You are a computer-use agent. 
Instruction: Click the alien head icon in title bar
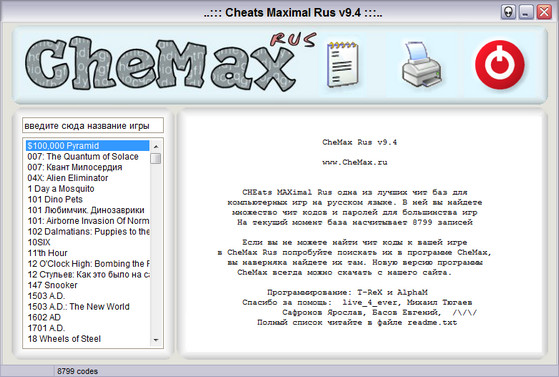click(508, 12)
